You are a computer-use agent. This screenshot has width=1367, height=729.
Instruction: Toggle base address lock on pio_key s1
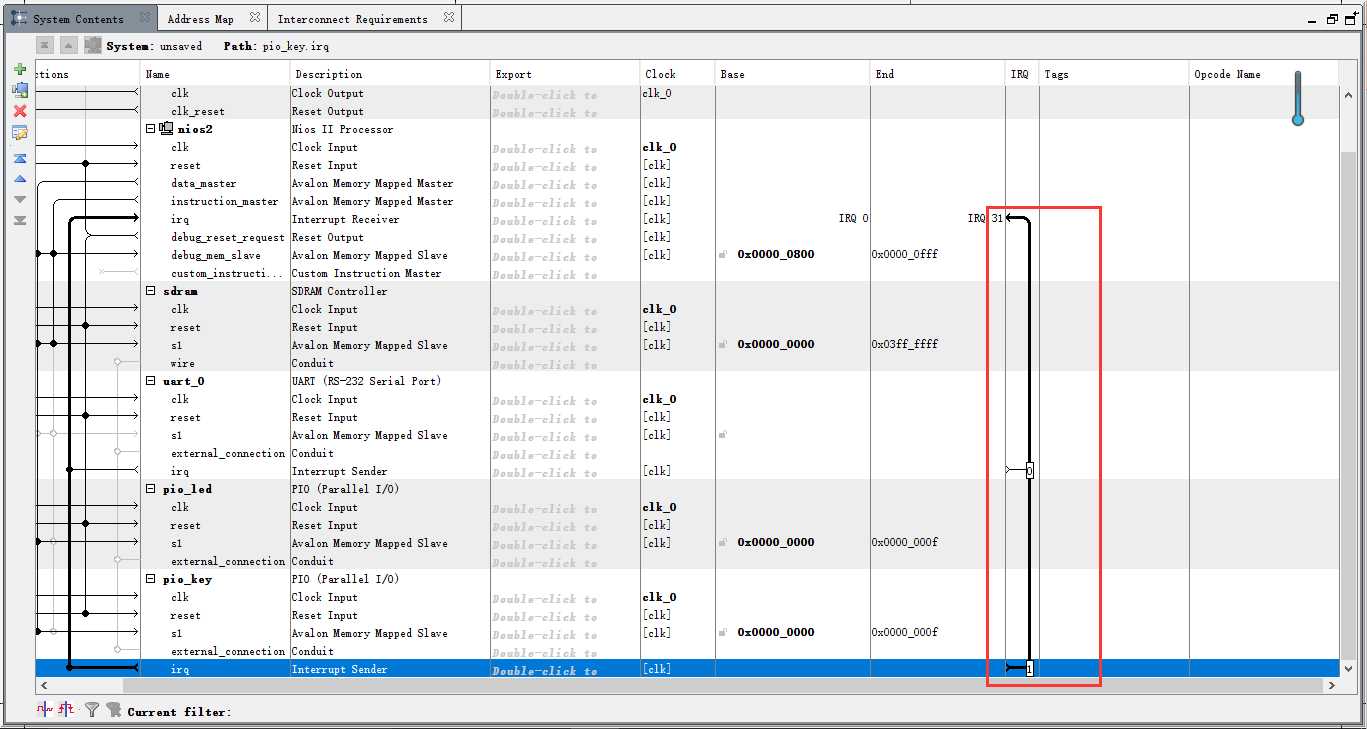pos(723,632)
